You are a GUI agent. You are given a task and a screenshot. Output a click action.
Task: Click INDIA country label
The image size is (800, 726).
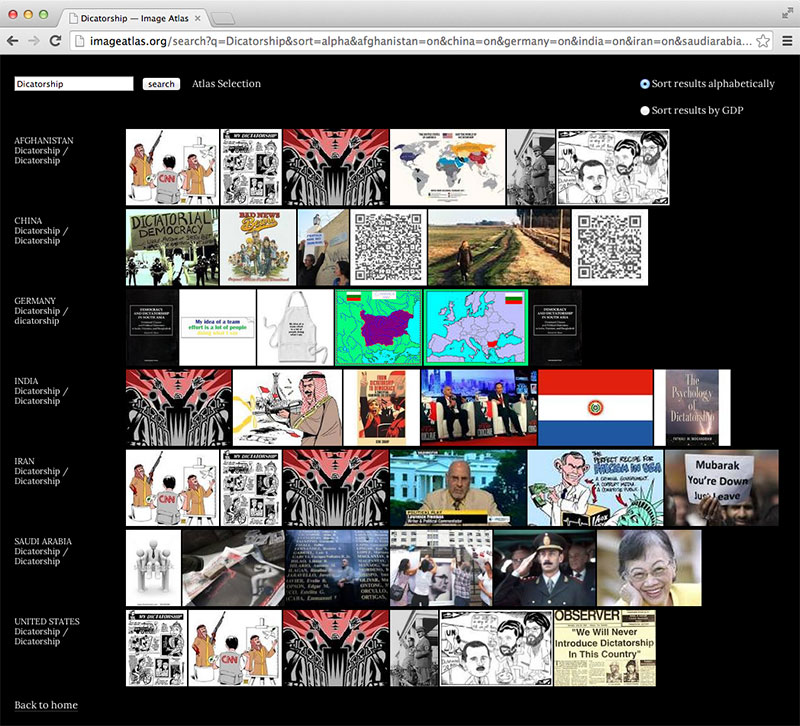tap(26, 381)
